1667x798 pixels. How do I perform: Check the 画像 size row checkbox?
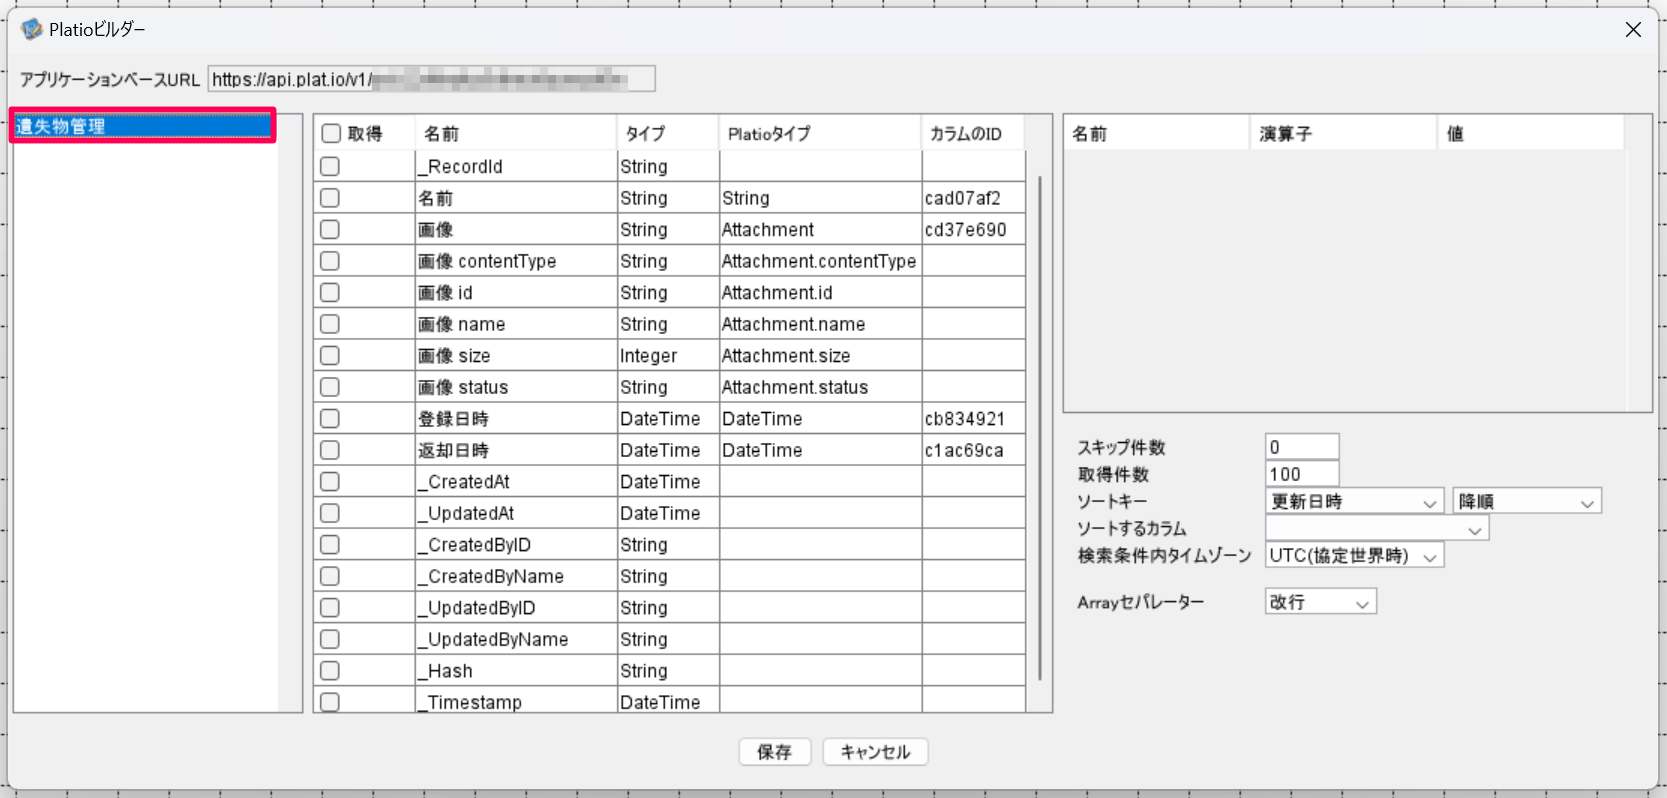click(330, 356)
